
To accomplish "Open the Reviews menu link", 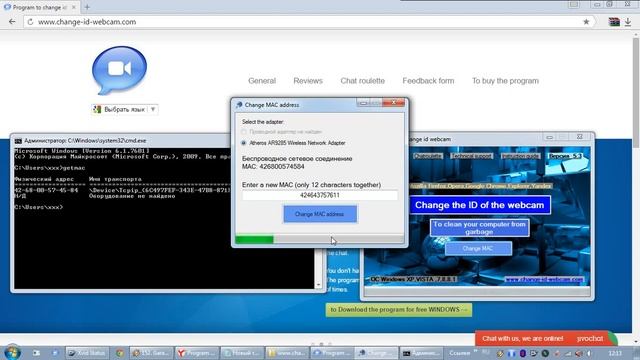I will coord(308,81).
